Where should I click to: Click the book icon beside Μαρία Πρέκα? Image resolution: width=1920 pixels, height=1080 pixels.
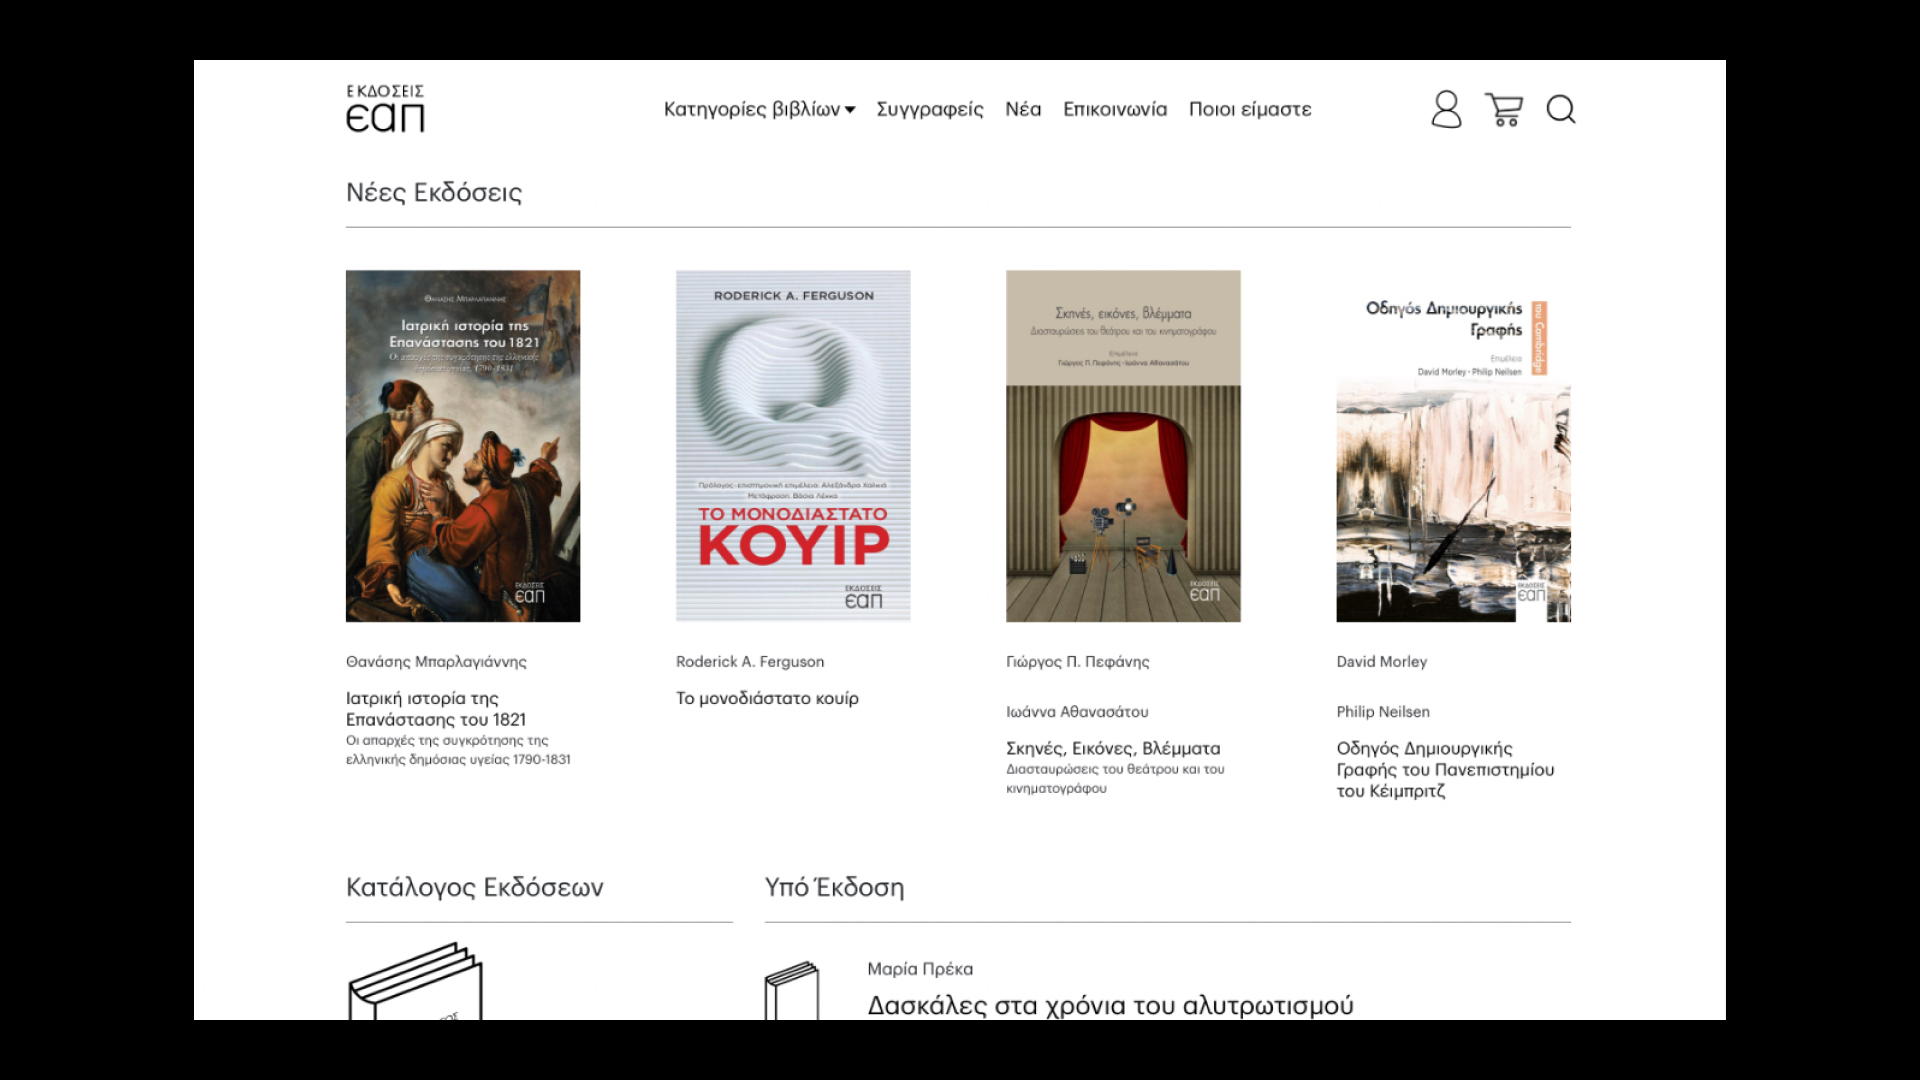coord(791,990)
